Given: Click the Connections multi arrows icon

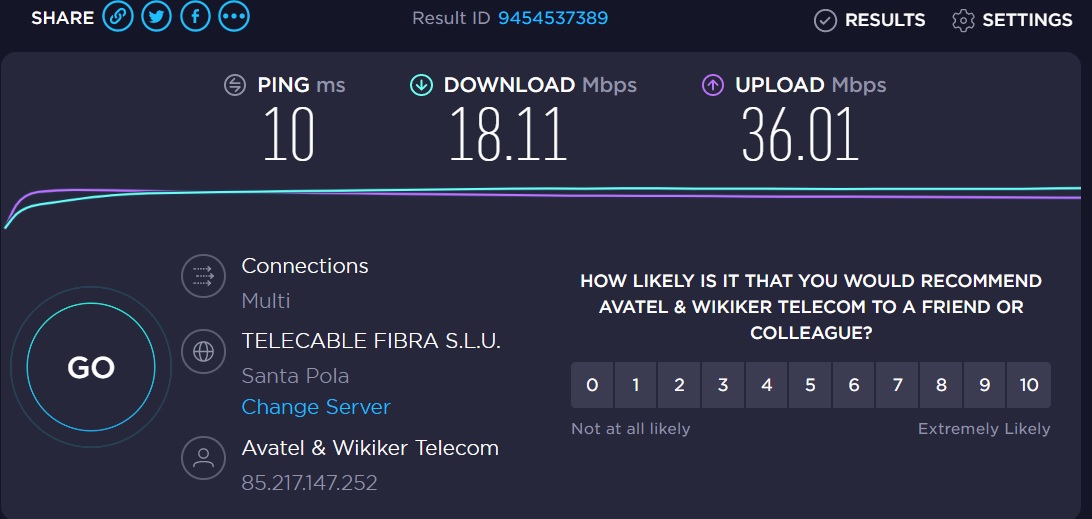Looking at the screenshot, I should pos(203,277).
